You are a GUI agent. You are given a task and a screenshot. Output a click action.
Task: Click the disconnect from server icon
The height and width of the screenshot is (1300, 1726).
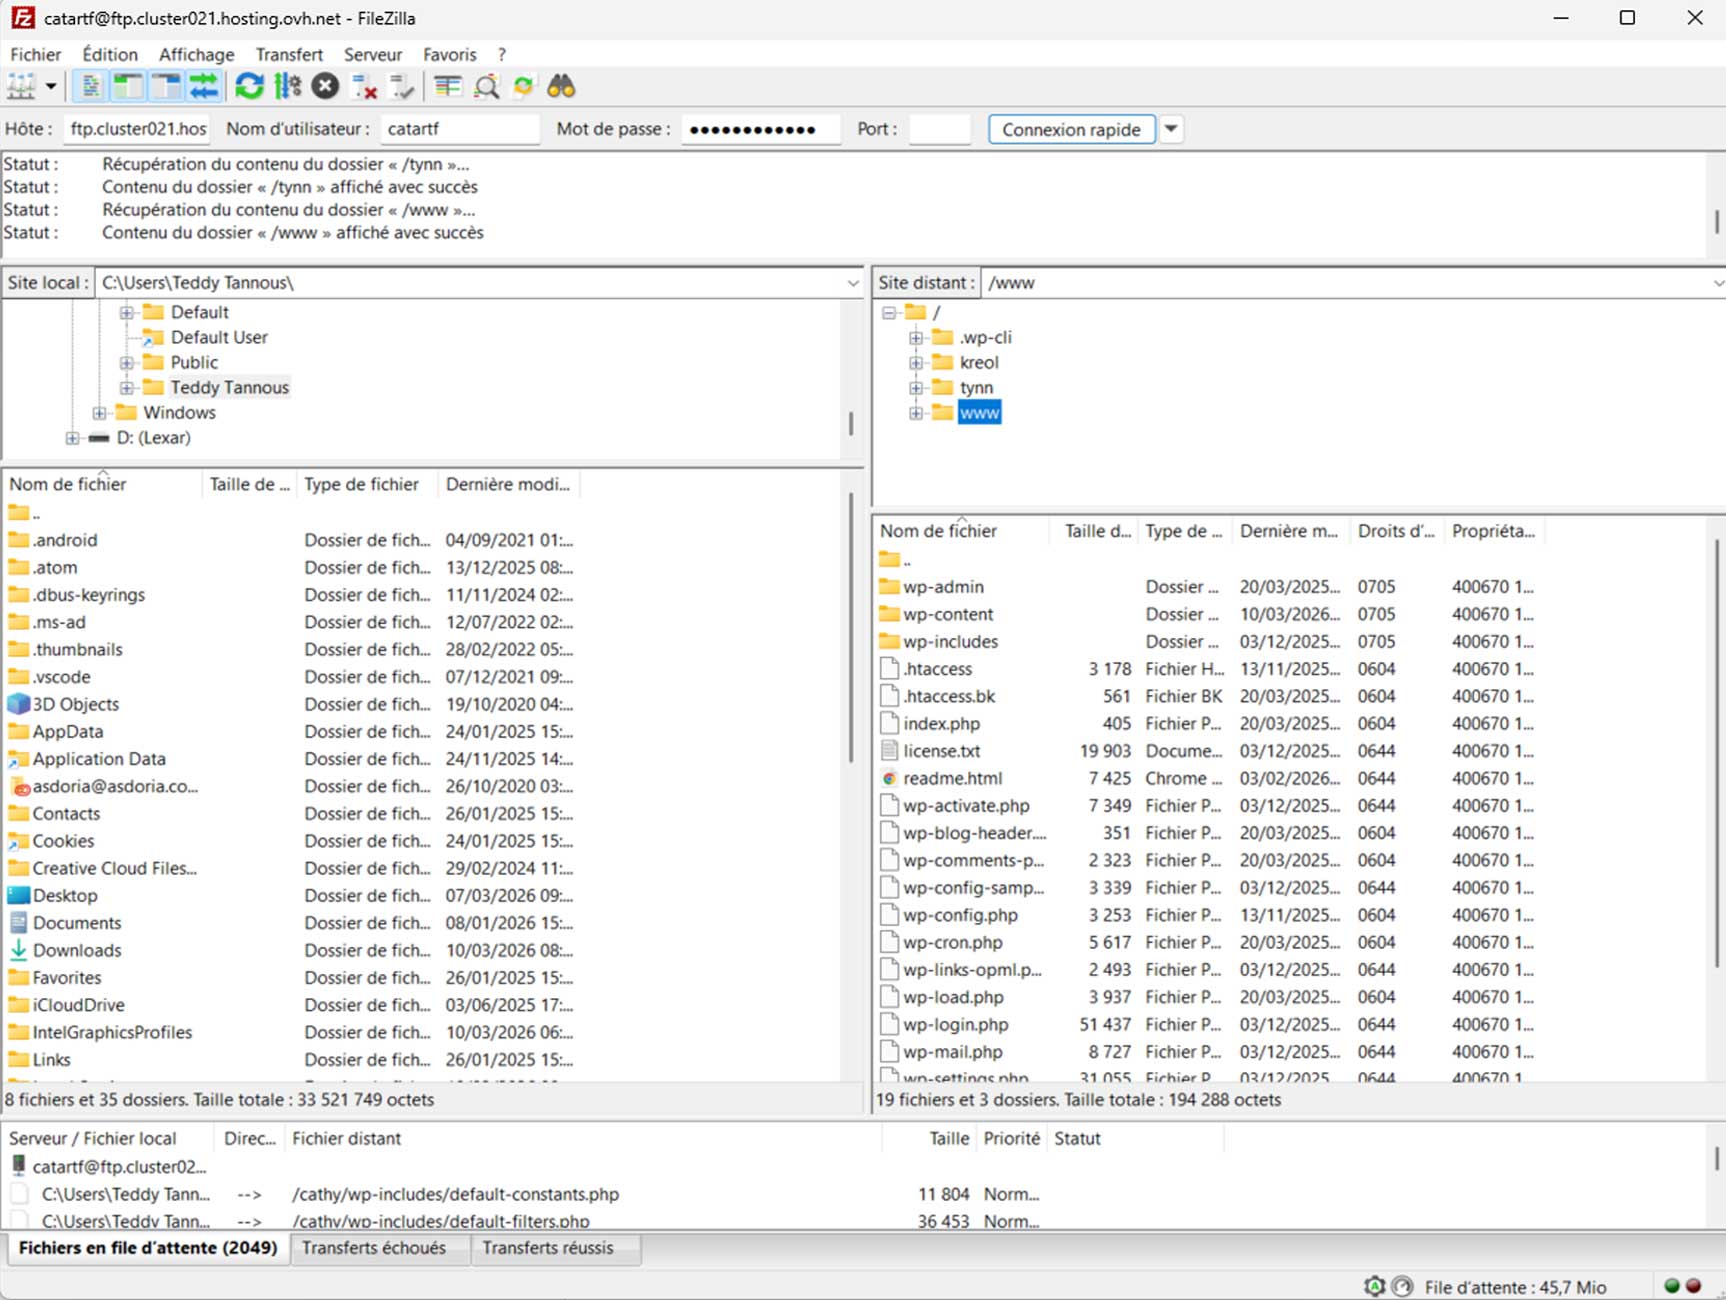(364, 87)
